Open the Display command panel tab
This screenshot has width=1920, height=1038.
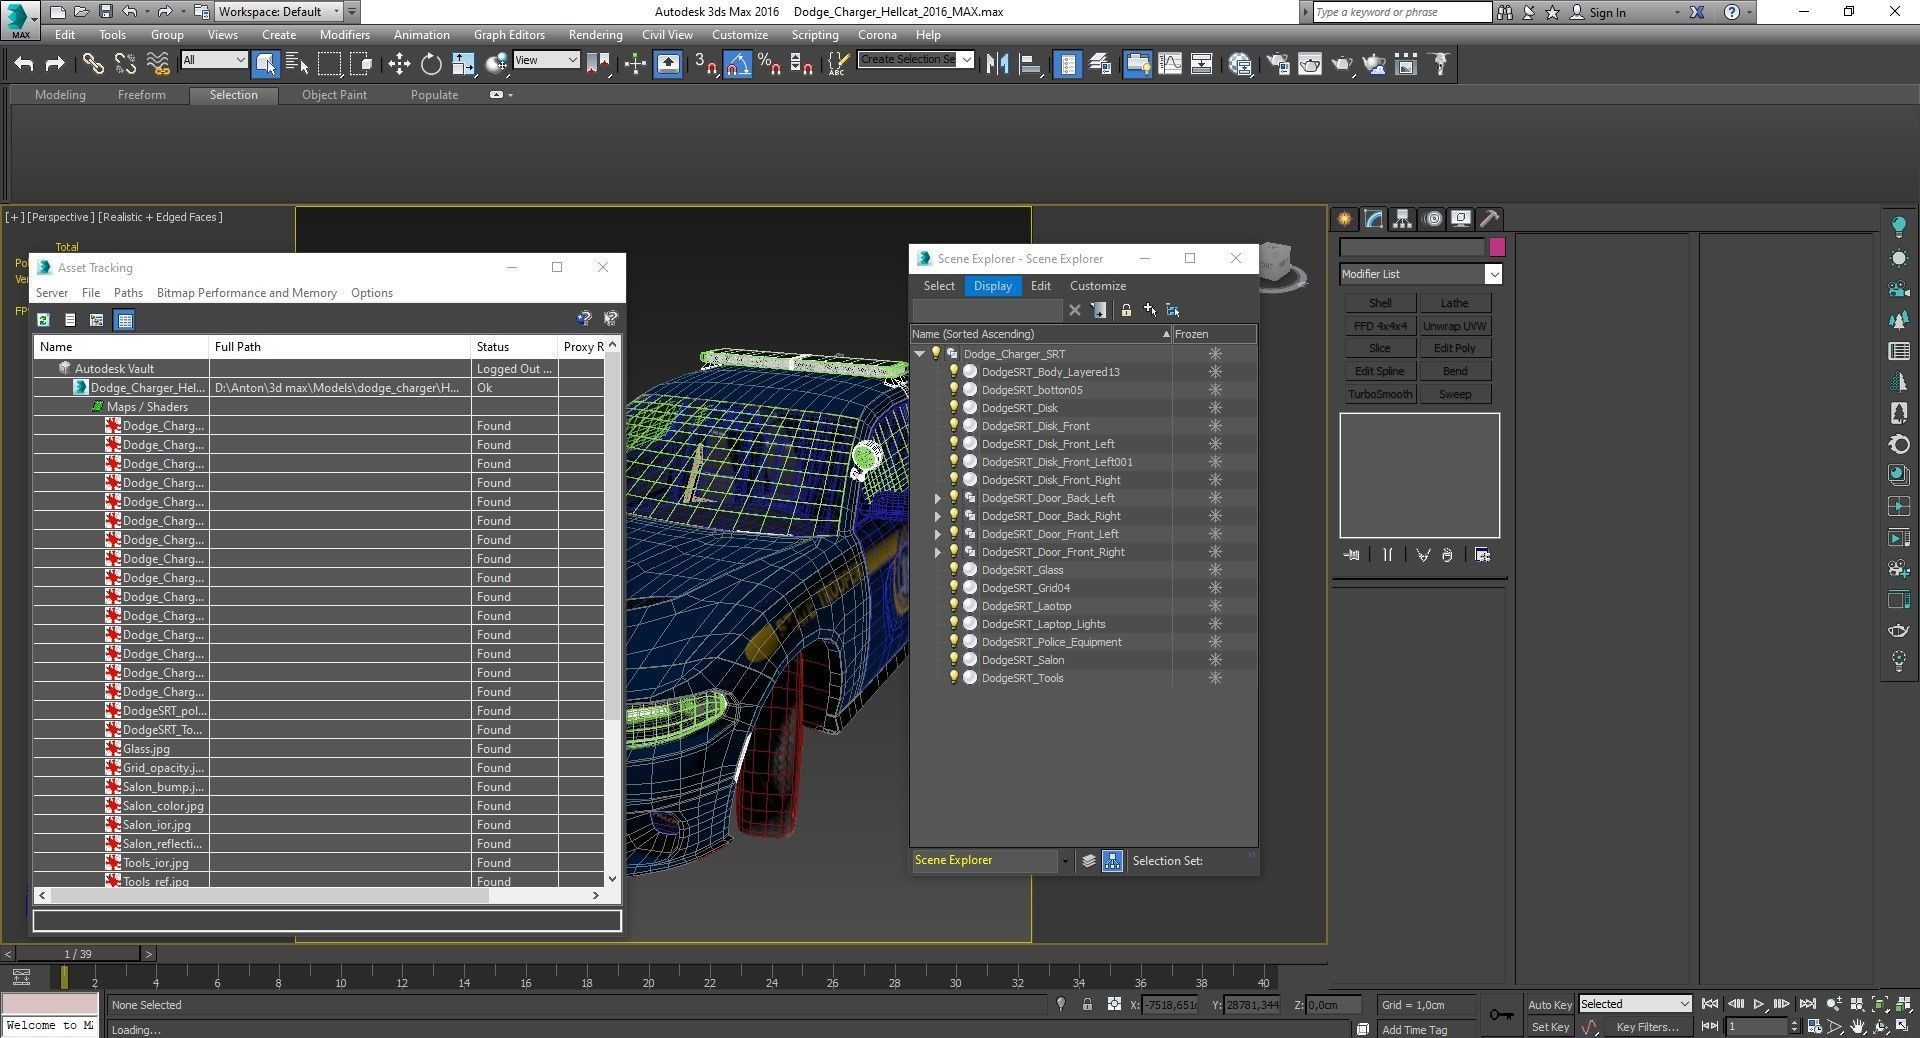(1461, 219)
